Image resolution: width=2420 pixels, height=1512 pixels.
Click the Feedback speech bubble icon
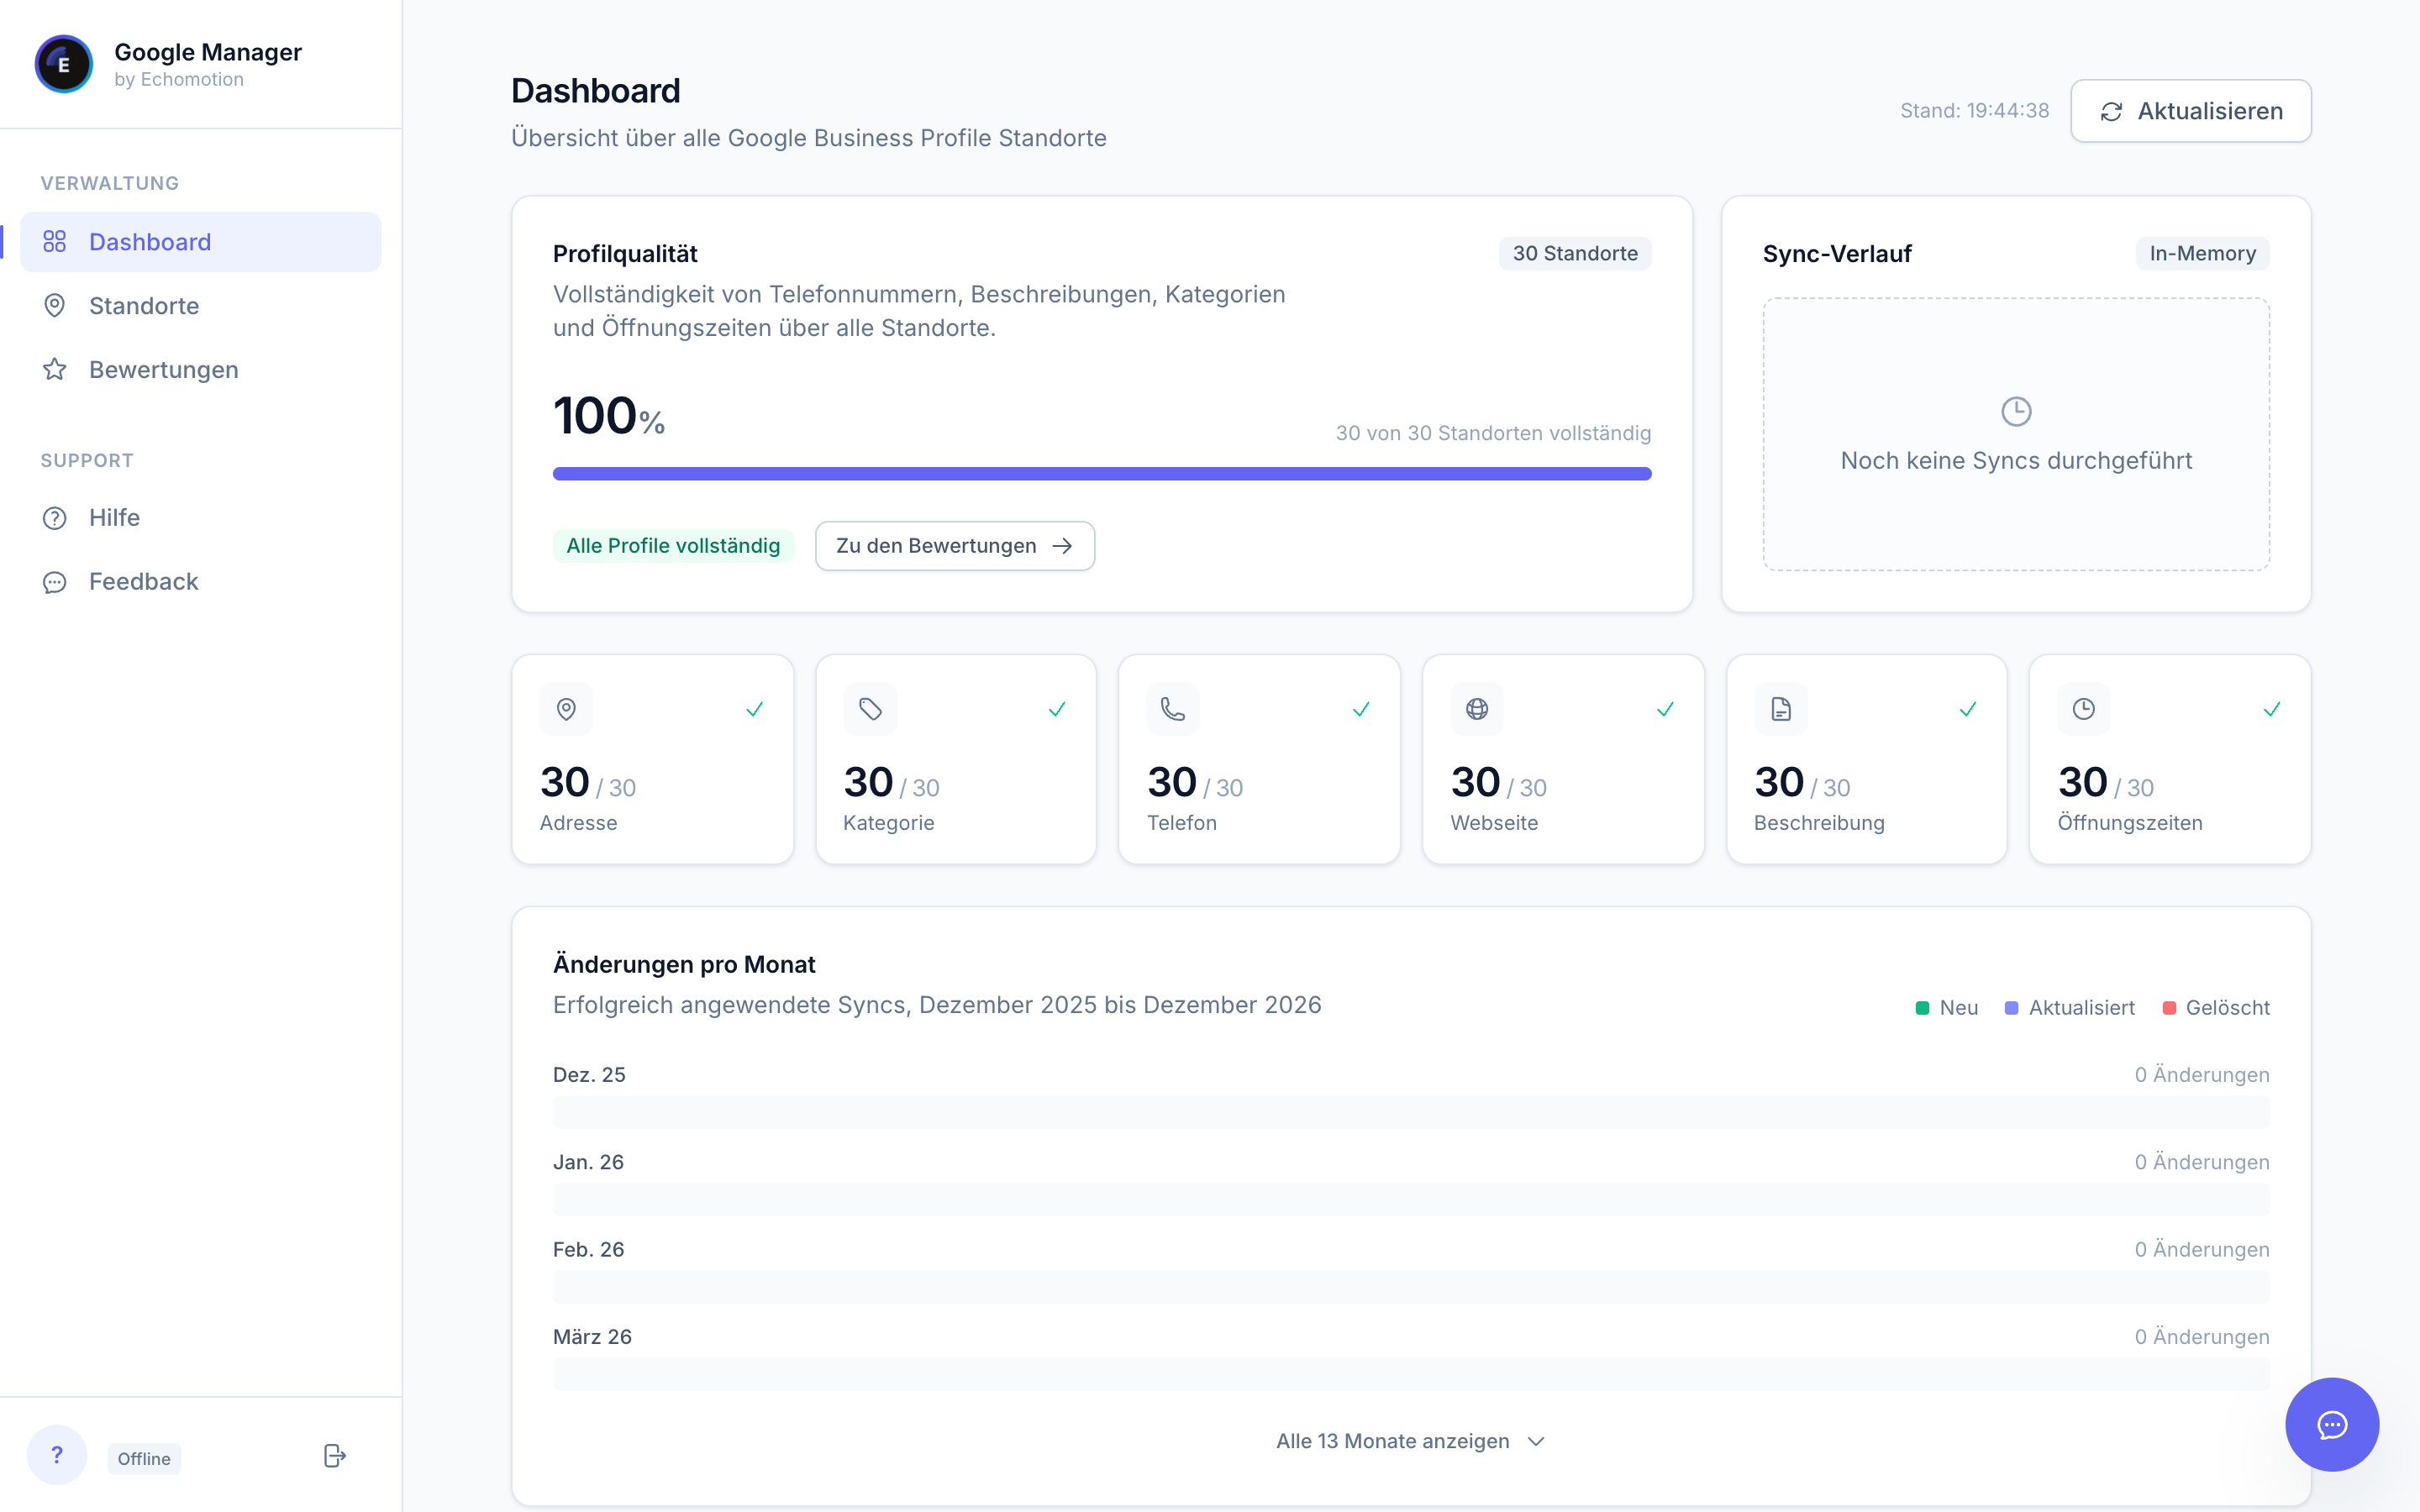pos(55,582)
